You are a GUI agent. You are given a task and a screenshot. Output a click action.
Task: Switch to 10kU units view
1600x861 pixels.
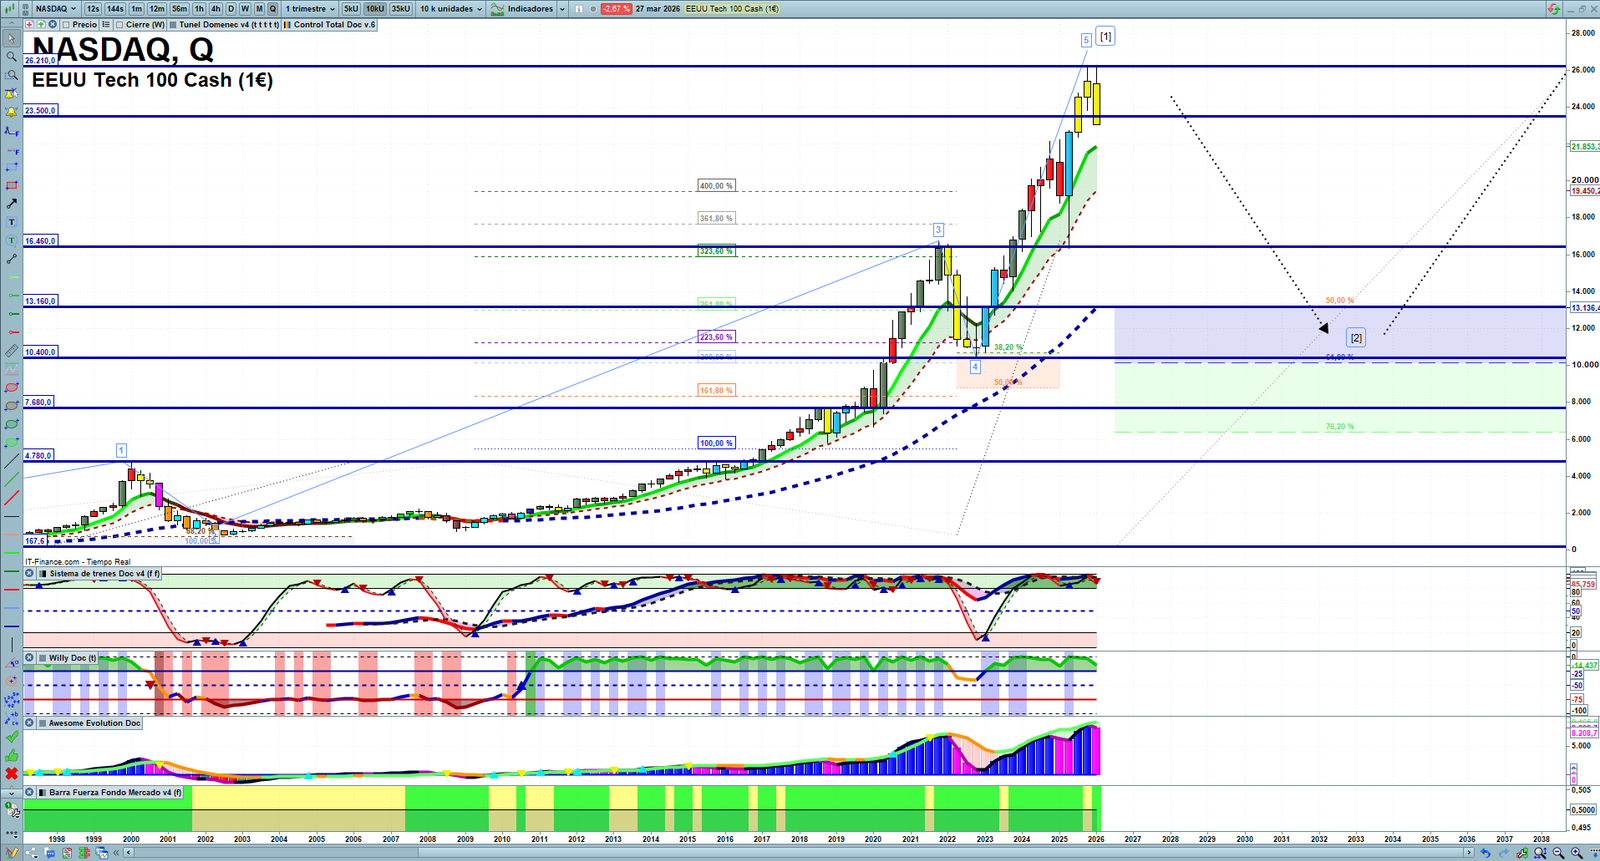tap(375, 9)
